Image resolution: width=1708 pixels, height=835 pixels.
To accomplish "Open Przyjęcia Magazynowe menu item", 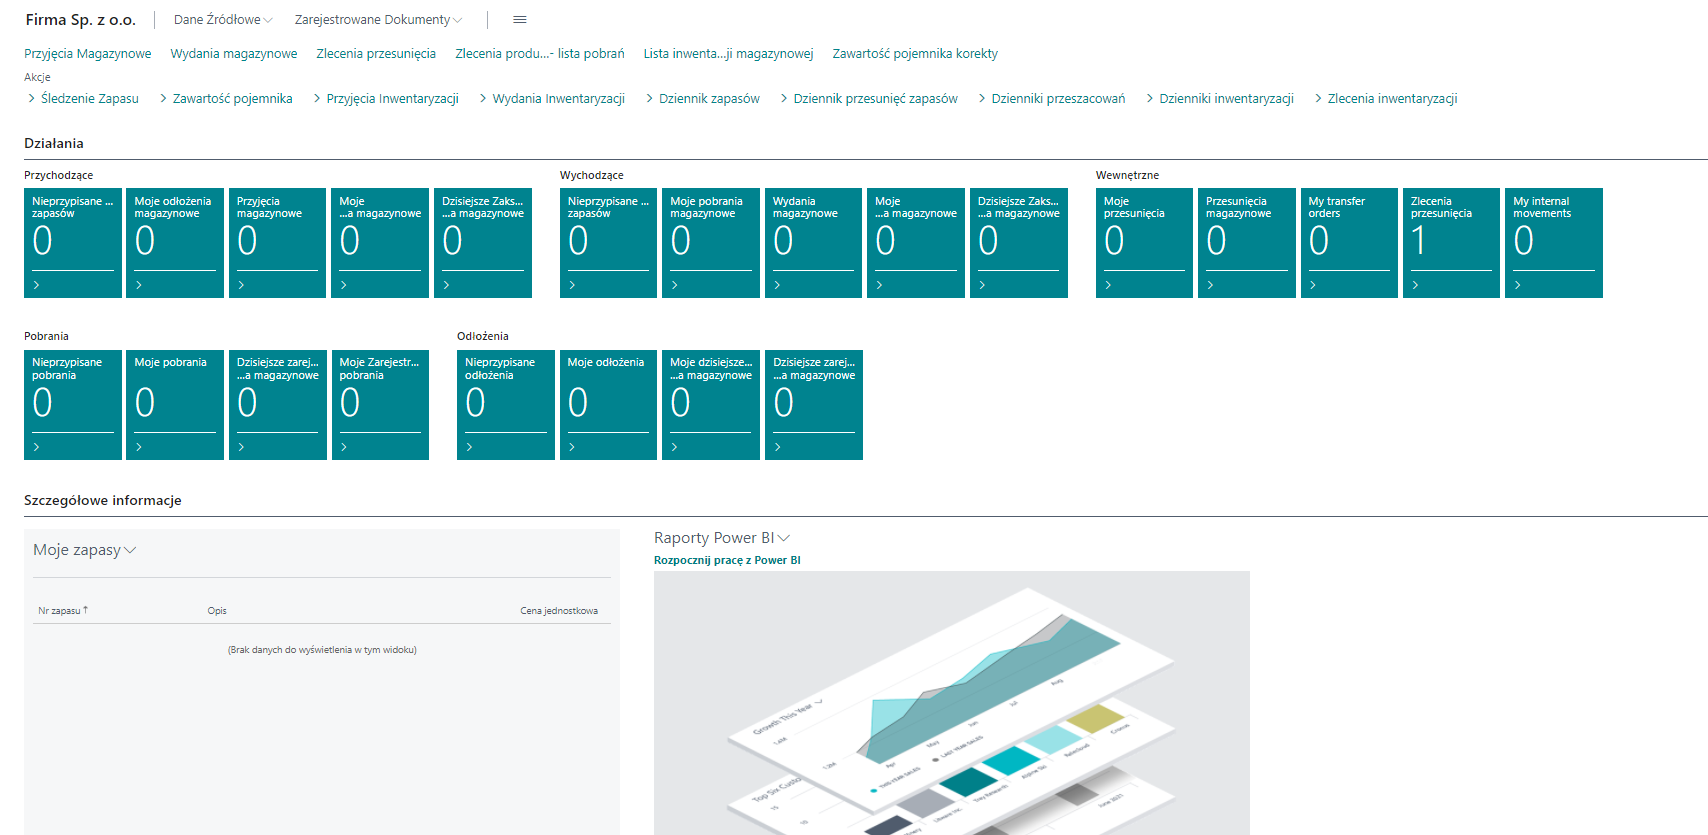I will 88,54.
